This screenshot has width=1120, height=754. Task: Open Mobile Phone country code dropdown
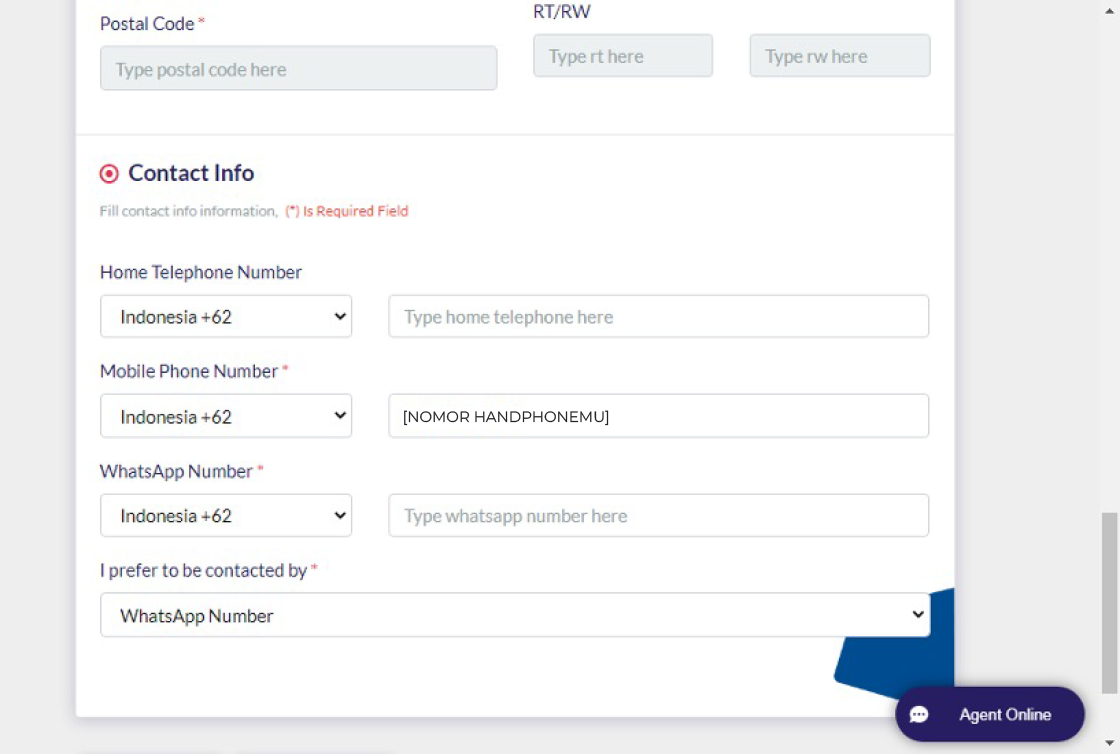(x=226, y=416)
